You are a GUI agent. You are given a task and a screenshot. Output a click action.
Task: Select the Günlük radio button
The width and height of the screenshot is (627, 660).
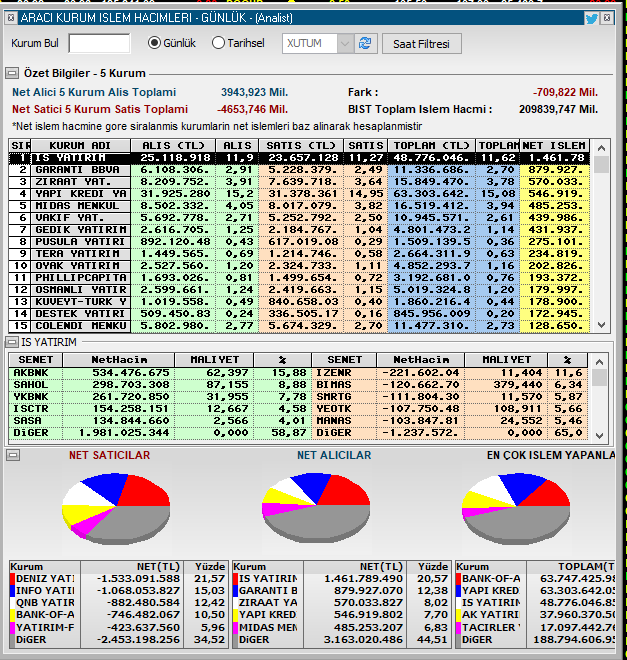154,43
